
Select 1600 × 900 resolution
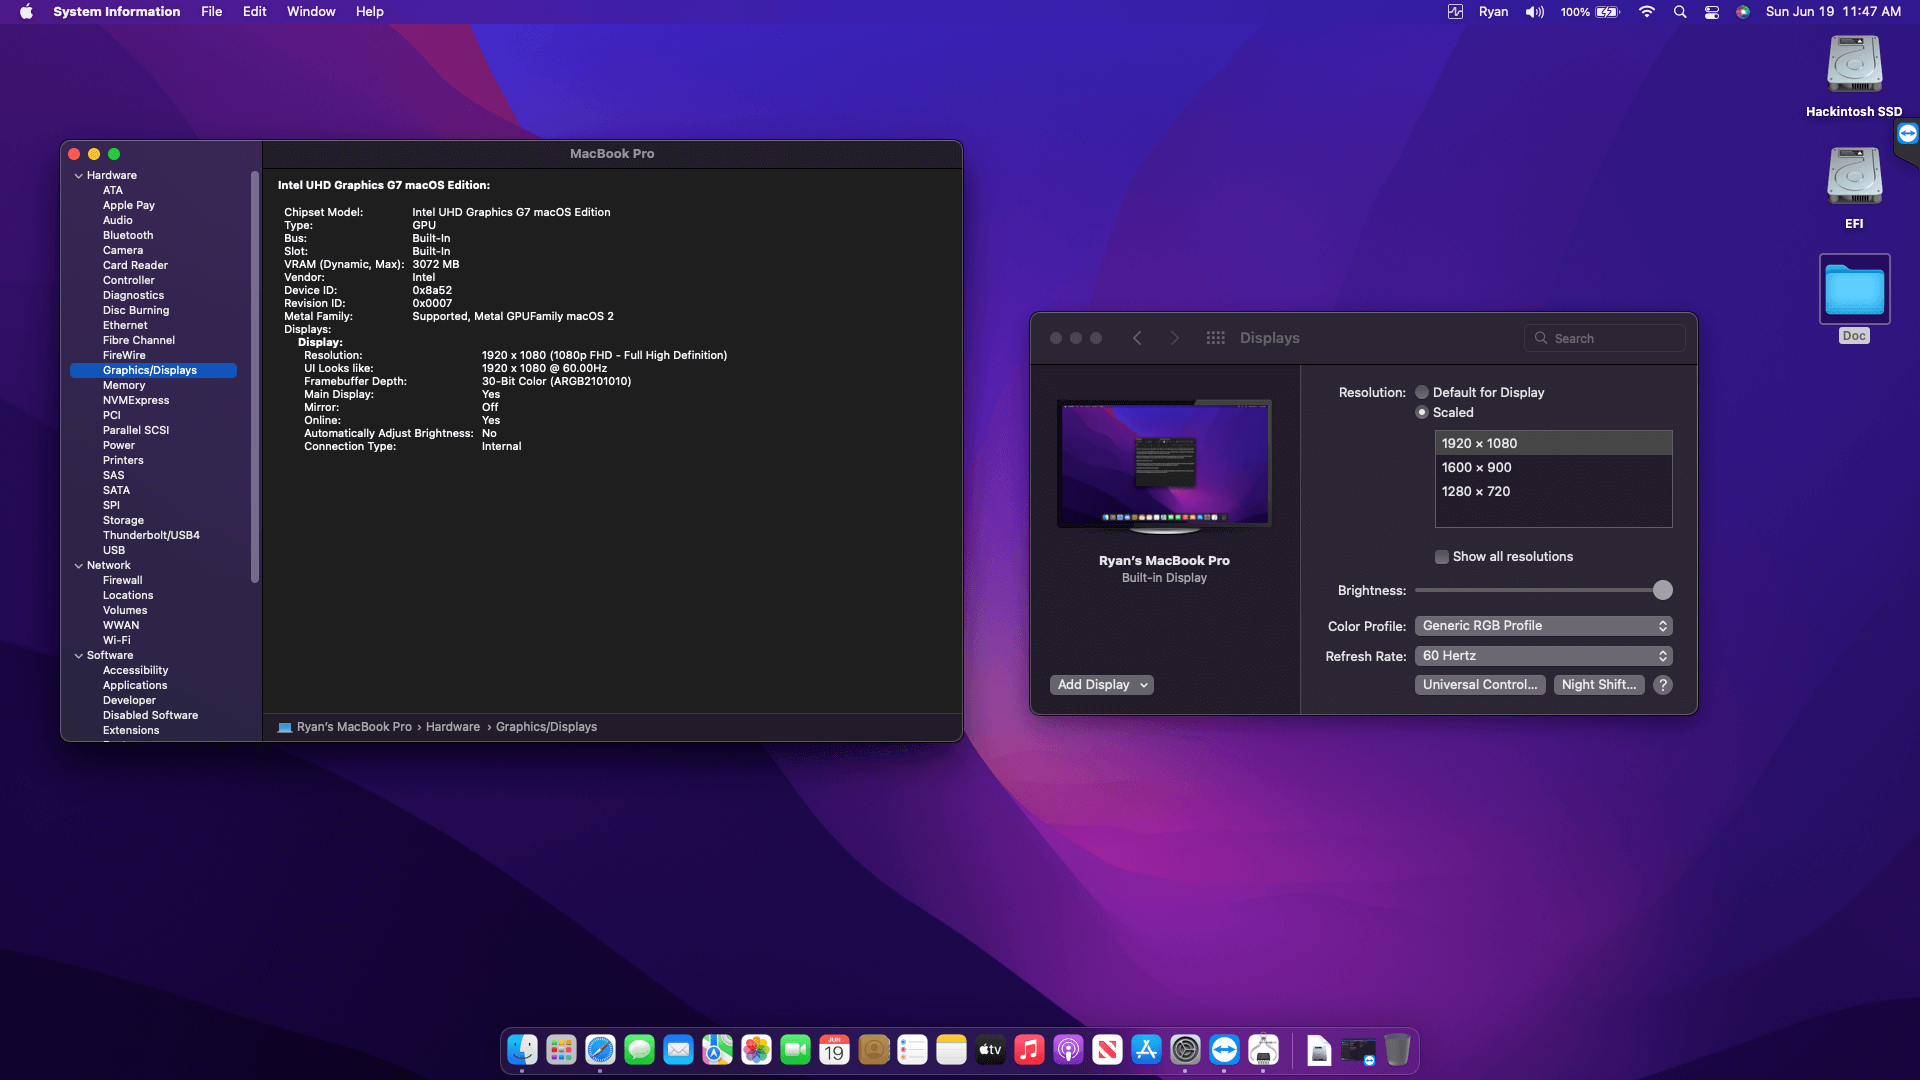(1553, 467)
